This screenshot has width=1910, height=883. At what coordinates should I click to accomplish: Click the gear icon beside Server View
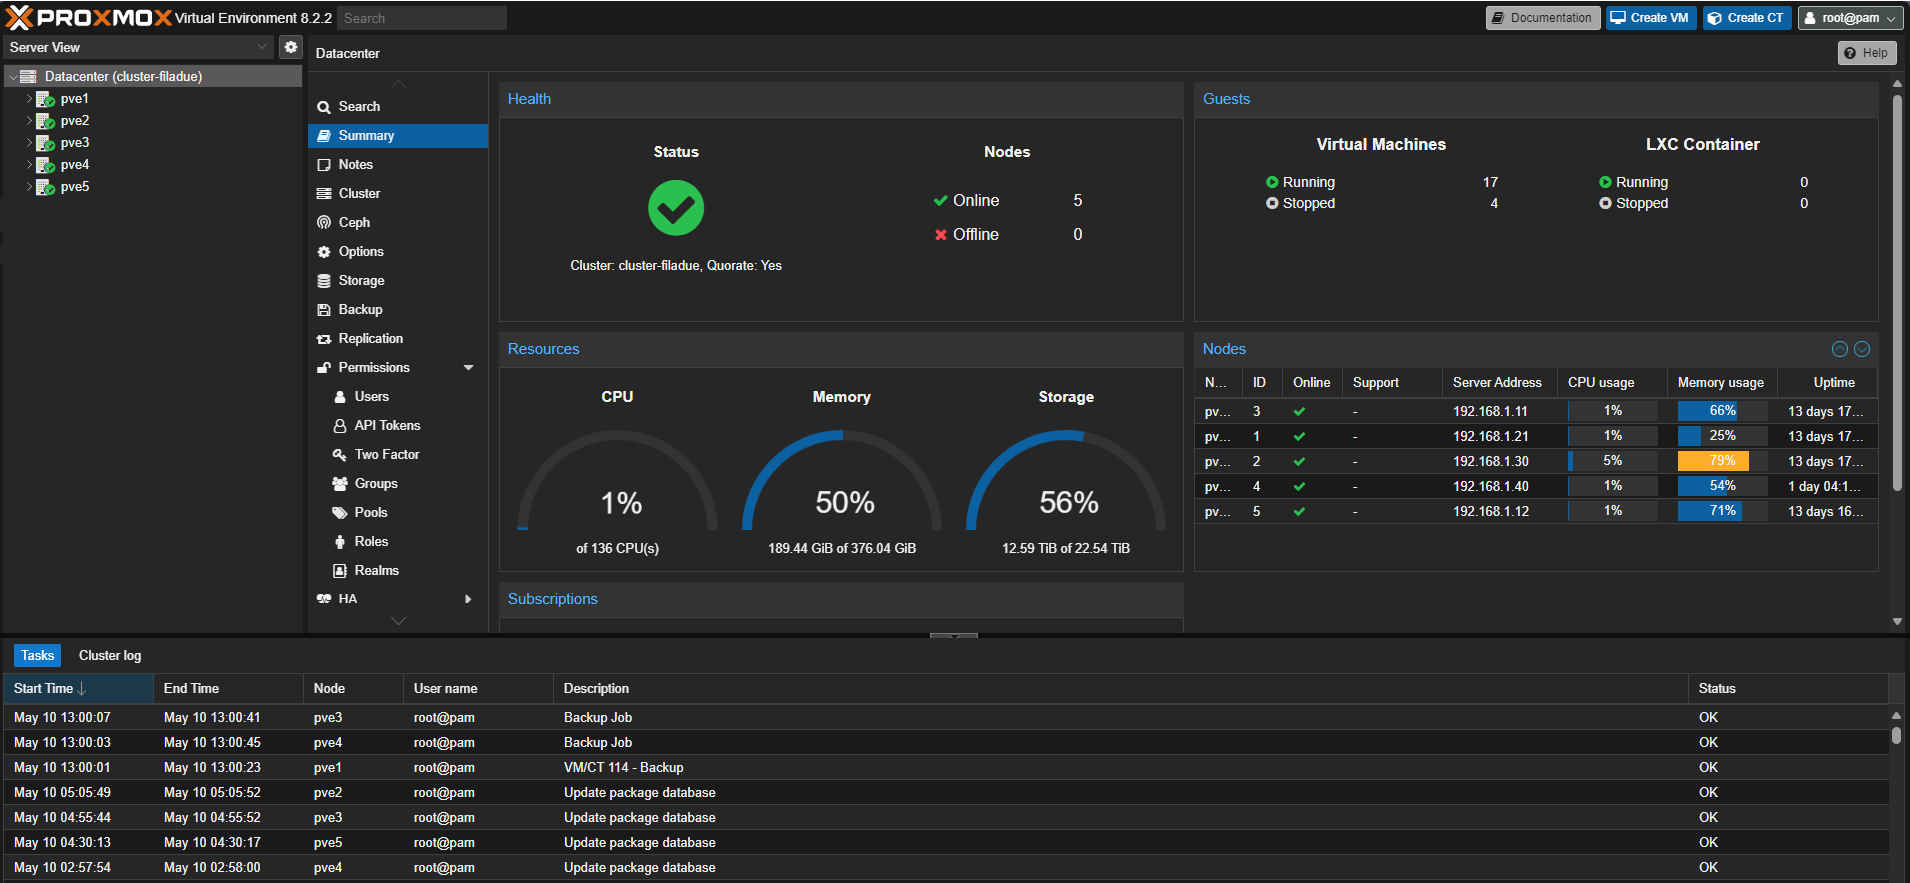coord(290,47)
